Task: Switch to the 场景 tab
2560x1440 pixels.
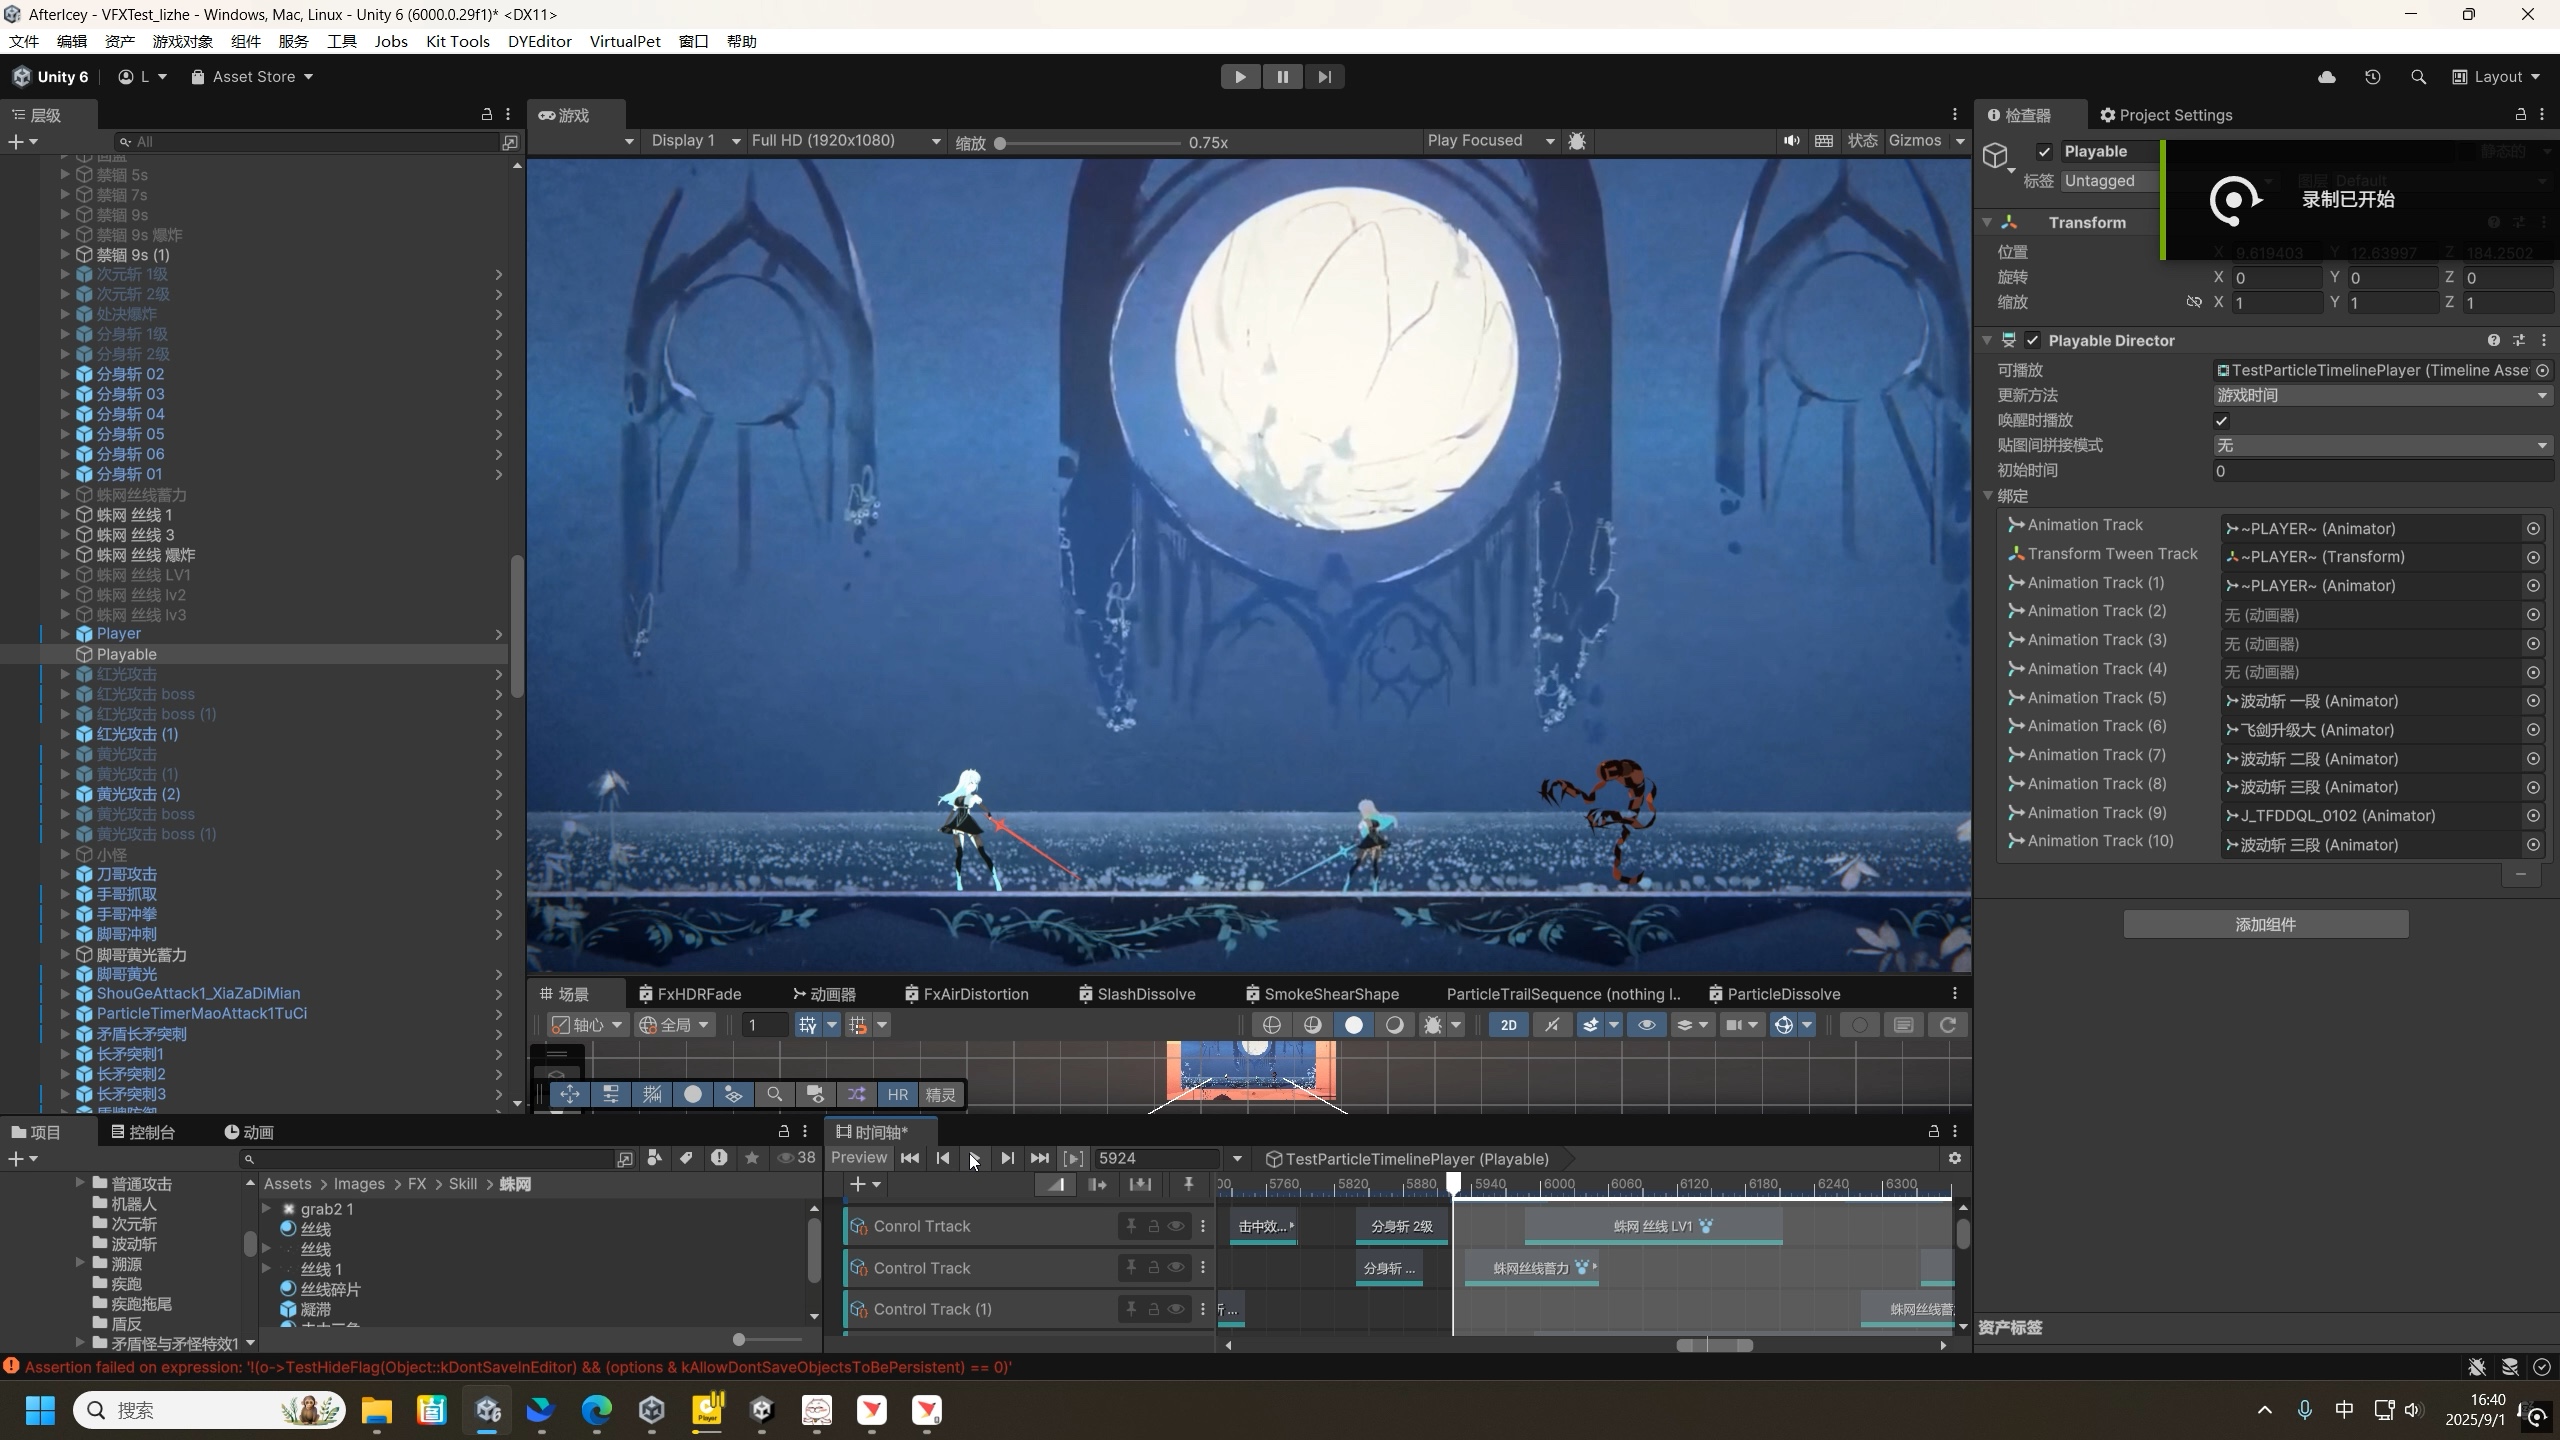Action: tap(565, 994)
